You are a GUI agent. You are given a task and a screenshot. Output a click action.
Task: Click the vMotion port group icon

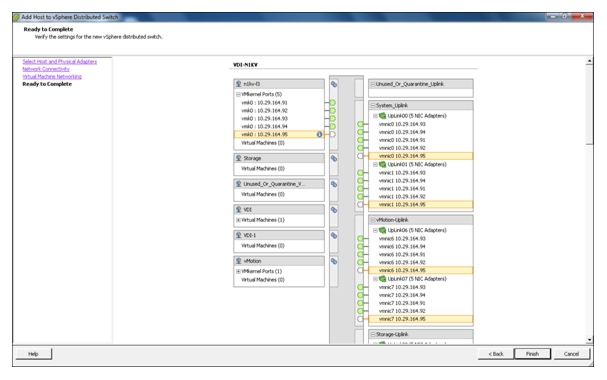[238, 261]
